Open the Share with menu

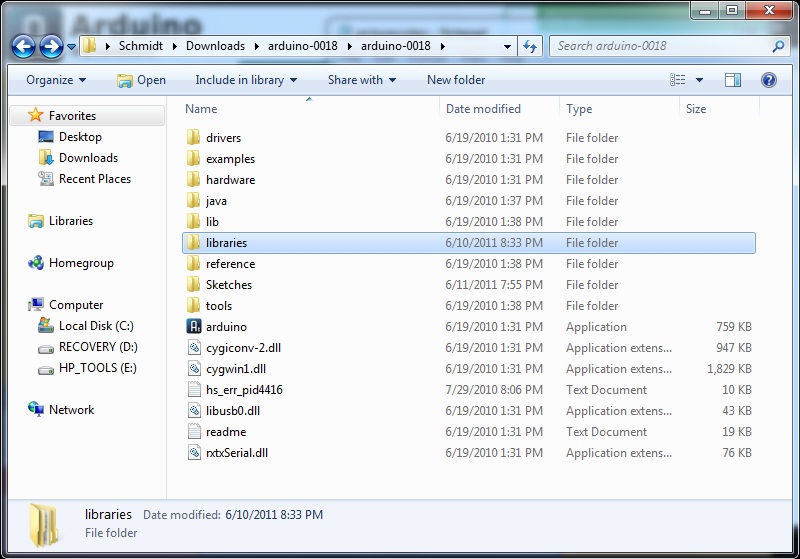point(362,80)
